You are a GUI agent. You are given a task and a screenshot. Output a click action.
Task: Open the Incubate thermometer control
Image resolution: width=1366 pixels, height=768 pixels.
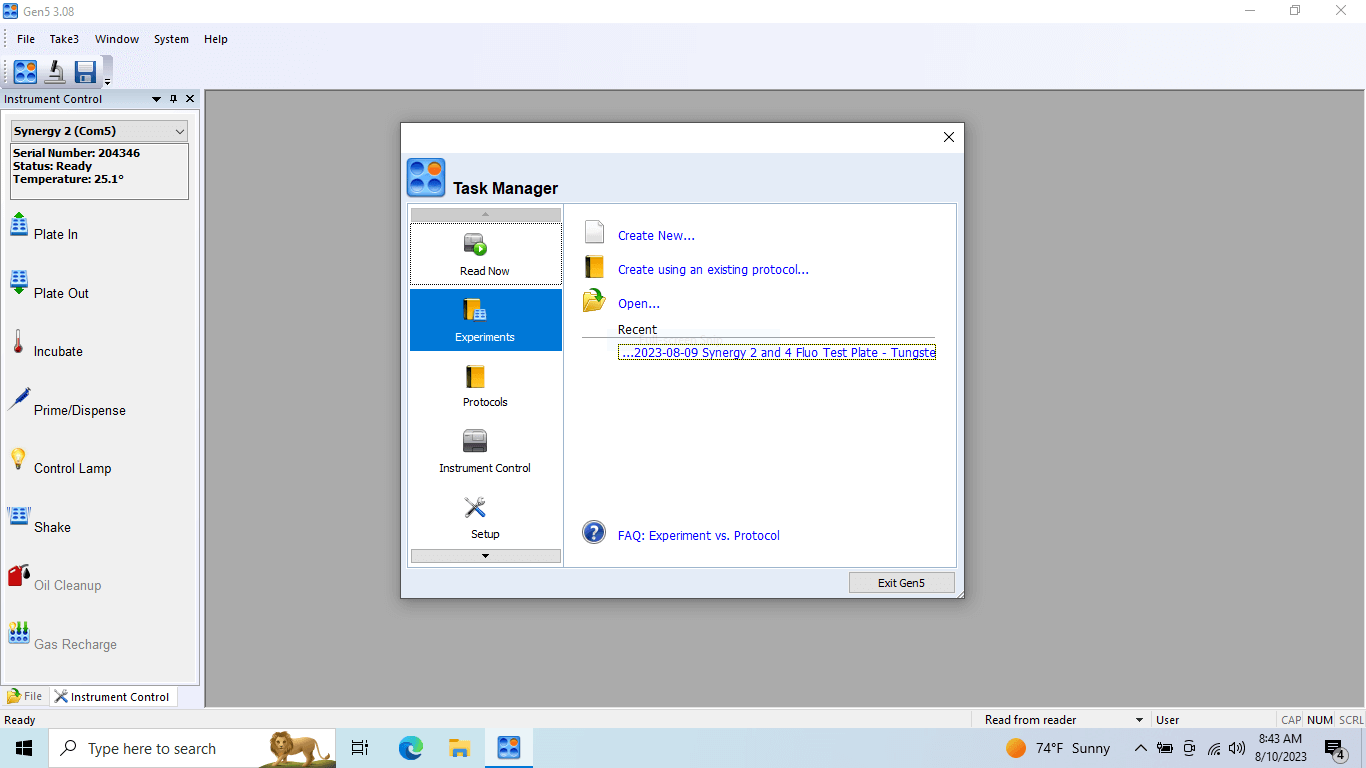pyautogui.click(x=18, y=343)
